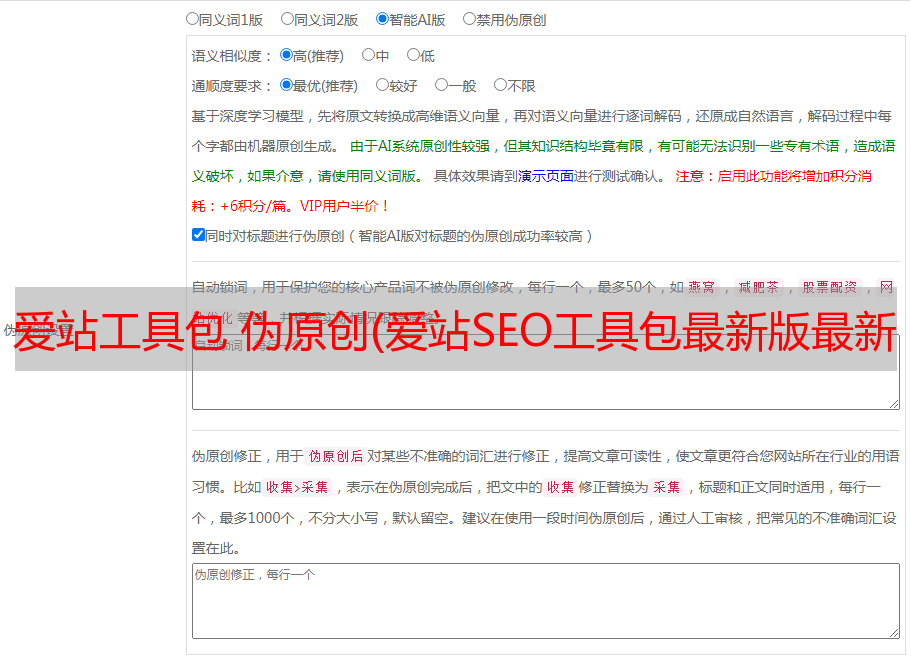This screenshot has height=658, width=911.
Task: Click inside the 伪原创修正 textarea
Action: [x=546, y=601]
